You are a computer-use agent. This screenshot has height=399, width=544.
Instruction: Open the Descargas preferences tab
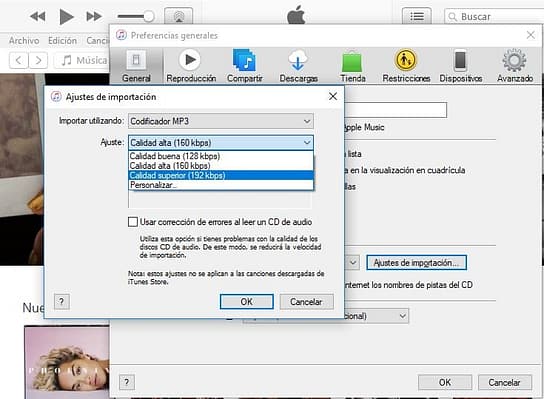[298, 66]
